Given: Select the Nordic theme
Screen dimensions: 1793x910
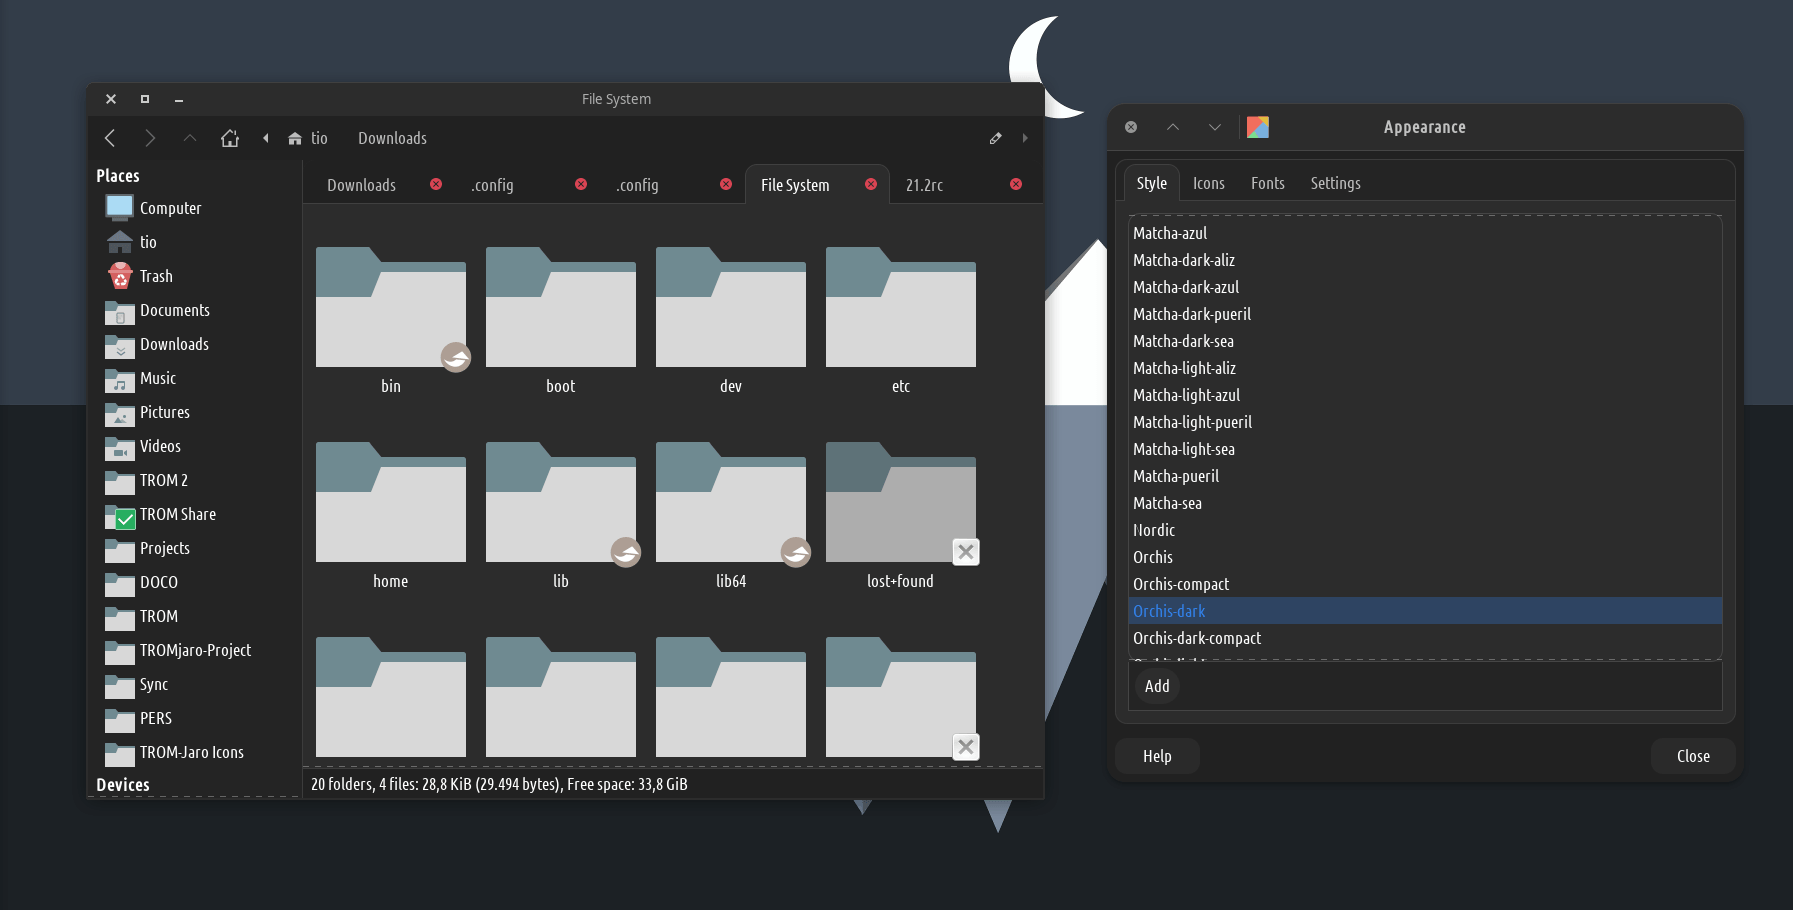Looking at the screenshot, I should pos(1154,530).
